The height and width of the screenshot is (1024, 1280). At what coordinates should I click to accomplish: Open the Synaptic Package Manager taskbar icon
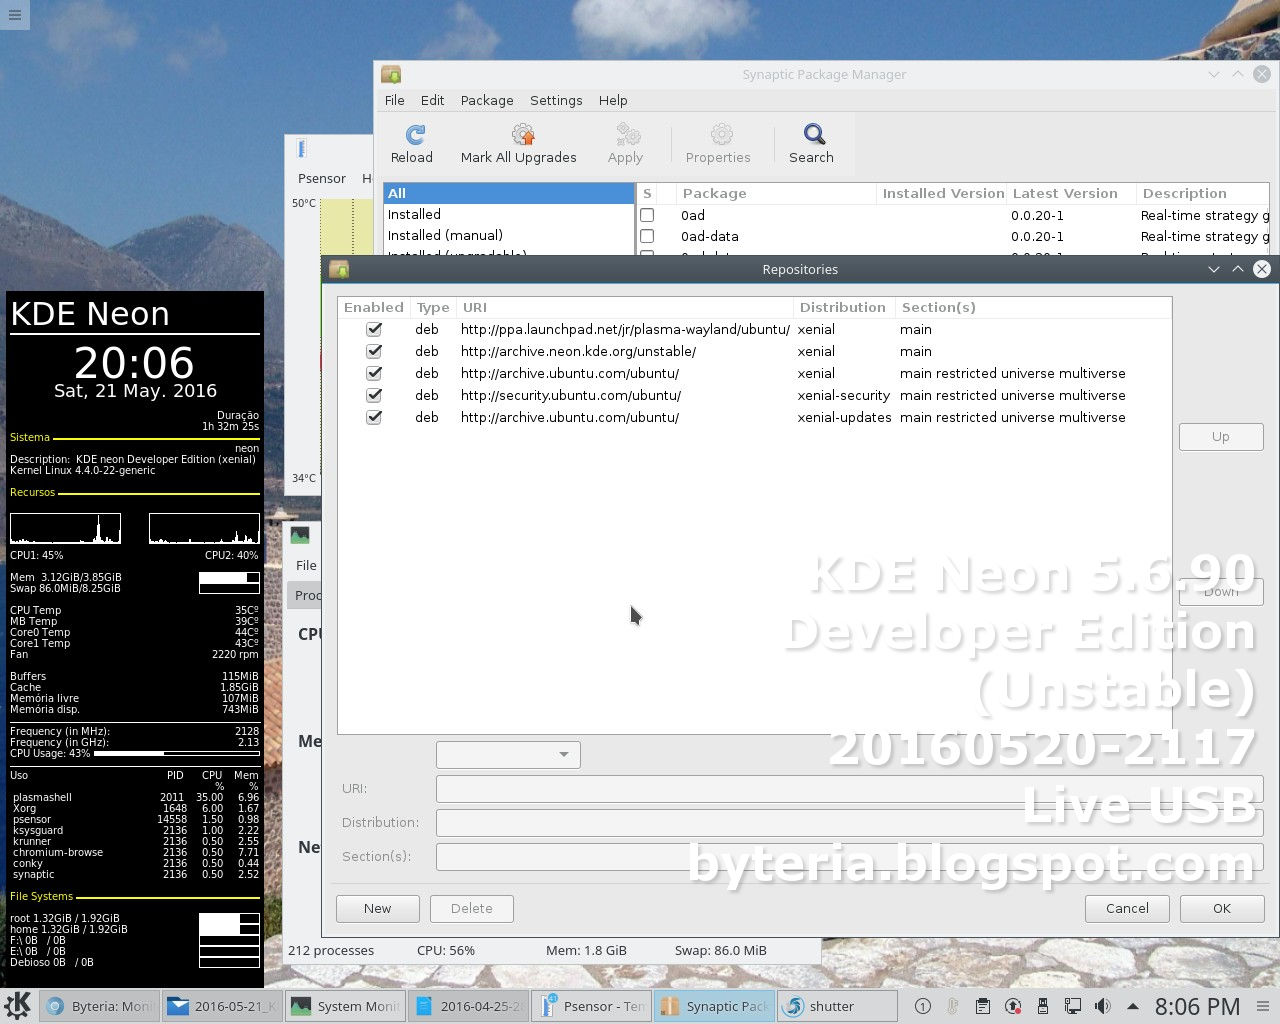[713, 1006]
